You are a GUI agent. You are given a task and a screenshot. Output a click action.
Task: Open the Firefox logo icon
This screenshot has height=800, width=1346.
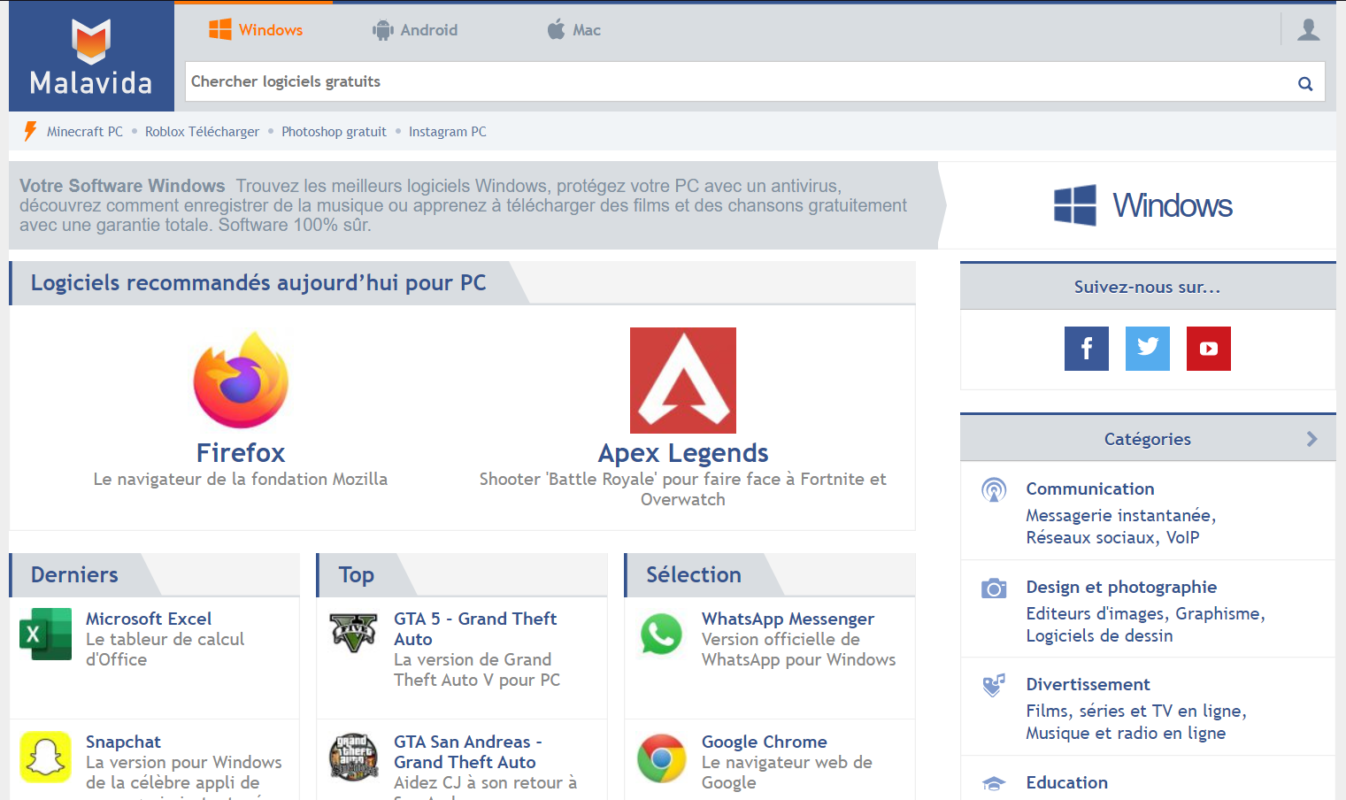tap(241, 380)
